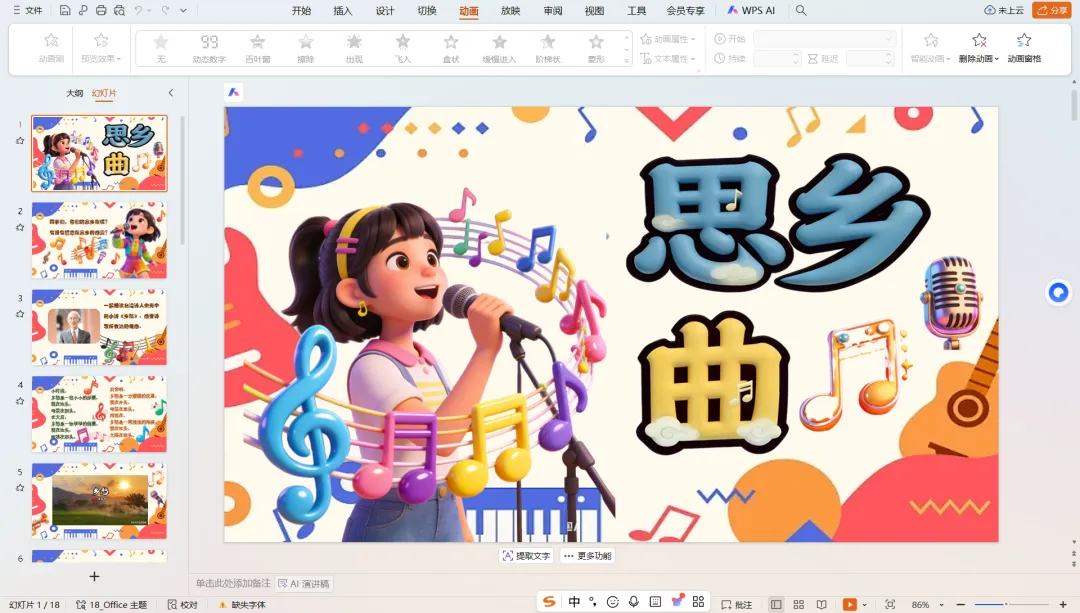Select the 阶梯状 animation effect
The height and width of the screenshot is (613, 1080).
pos(548,48)
